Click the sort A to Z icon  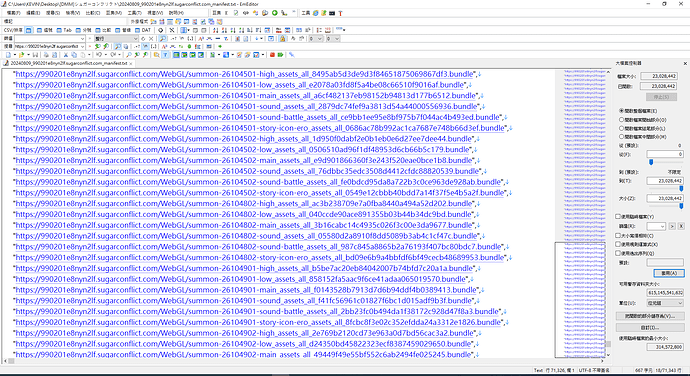pyautogui.click(x=216, y=30)
